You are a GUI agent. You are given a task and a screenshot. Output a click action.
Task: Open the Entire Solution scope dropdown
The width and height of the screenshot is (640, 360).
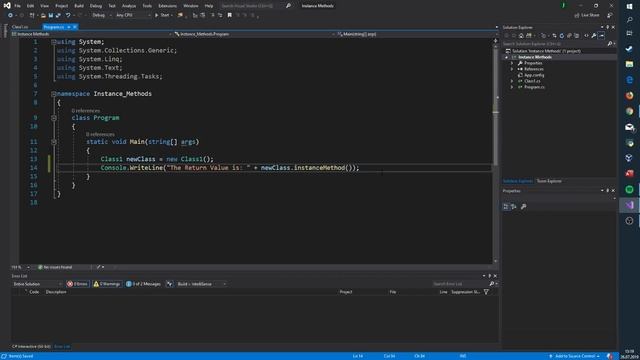(37, 284)
